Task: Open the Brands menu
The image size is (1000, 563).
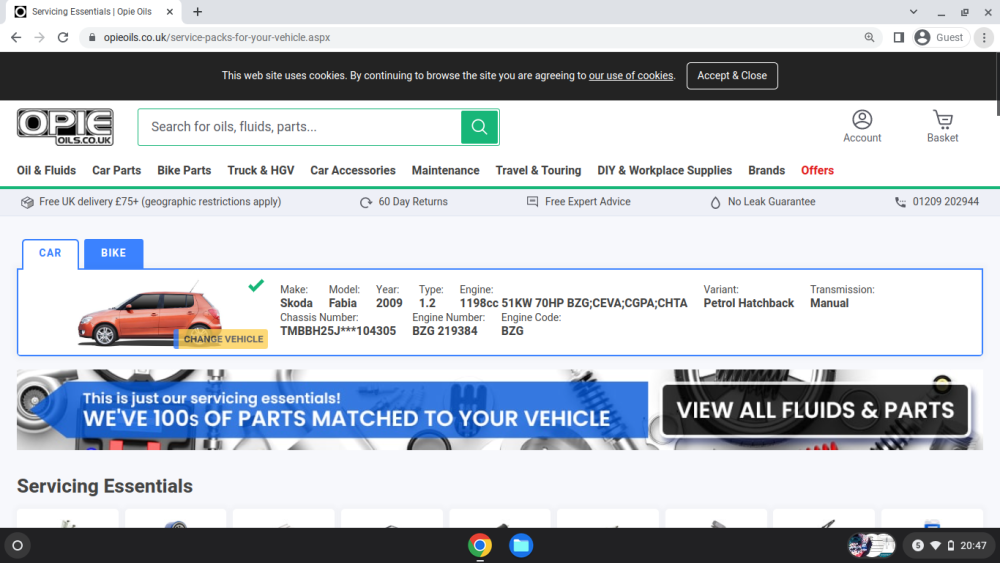Action: [766, 170]
